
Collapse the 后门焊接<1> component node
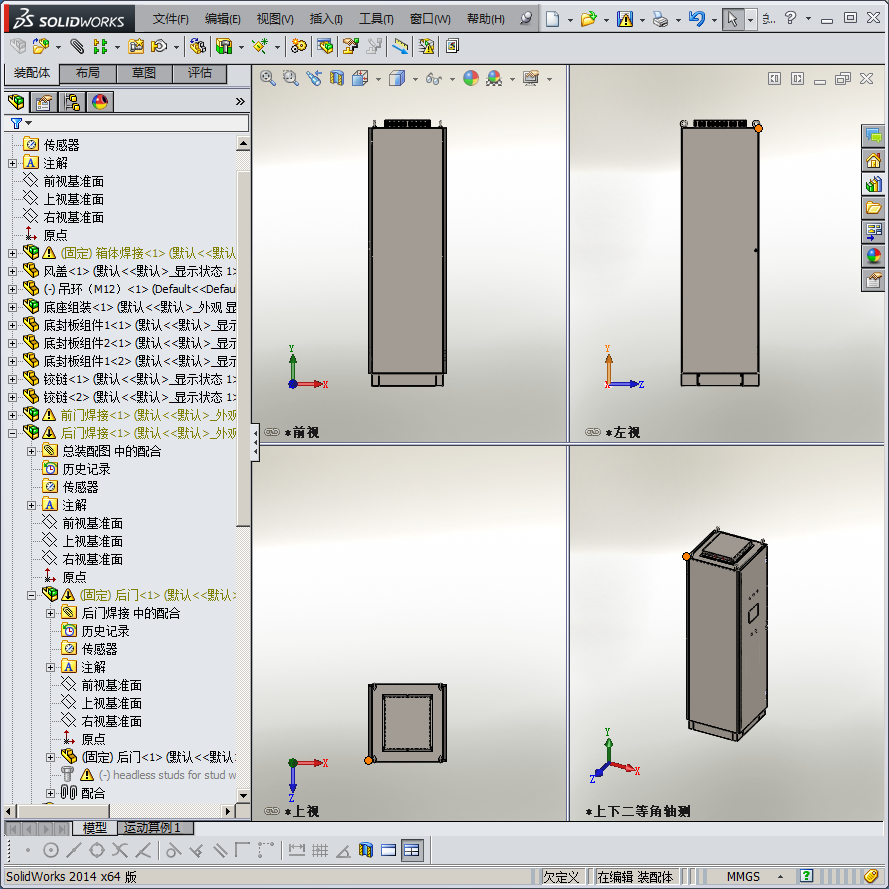point(12,434)
